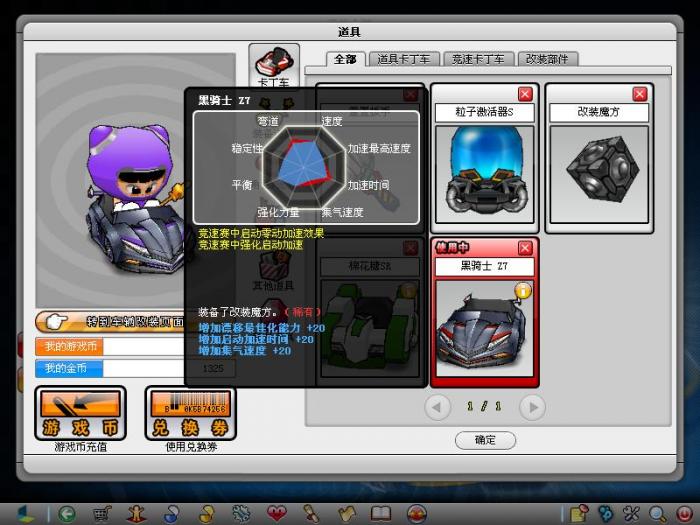The width and height of the screenshot is (700, 525).
Task: Click the red heart icon in toolbar
Action: click(x=276, y=514)
